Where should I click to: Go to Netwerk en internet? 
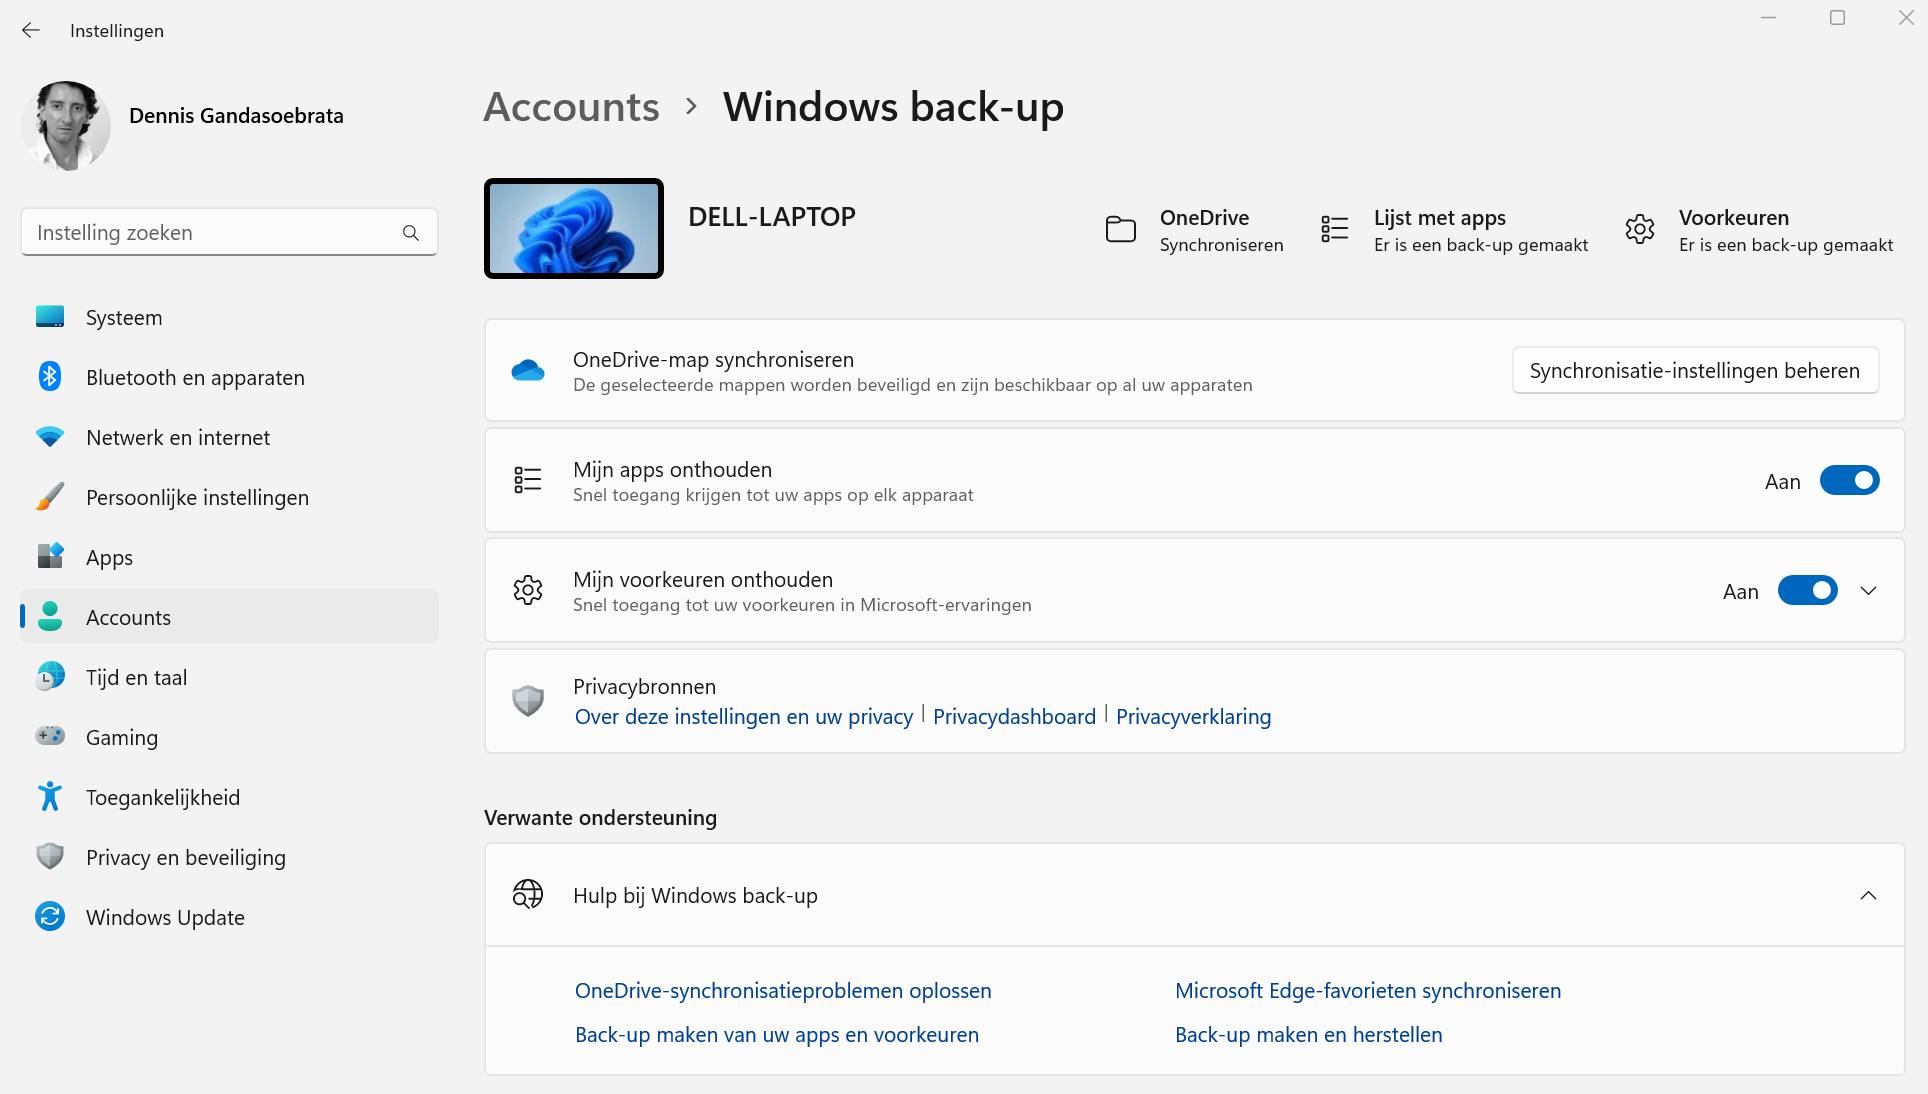178,437
